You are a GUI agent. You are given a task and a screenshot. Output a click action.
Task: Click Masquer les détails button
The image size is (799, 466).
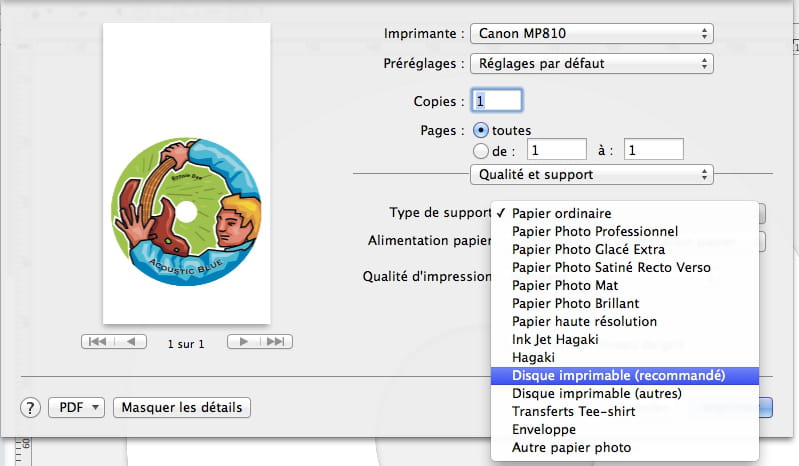[x=181, y=407]
